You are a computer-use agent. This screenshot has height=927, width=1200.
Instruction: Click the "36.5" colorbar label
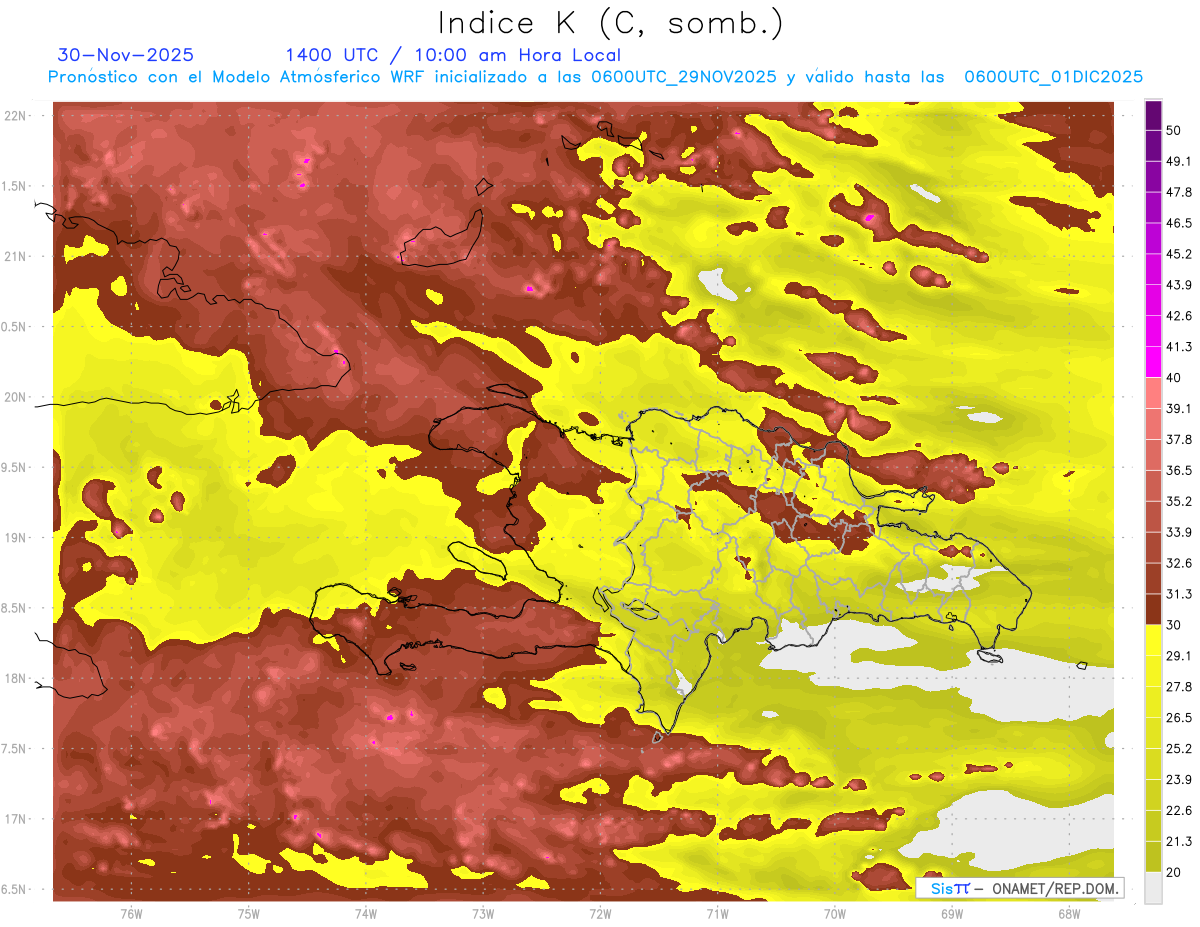[x=1179, y=470]
